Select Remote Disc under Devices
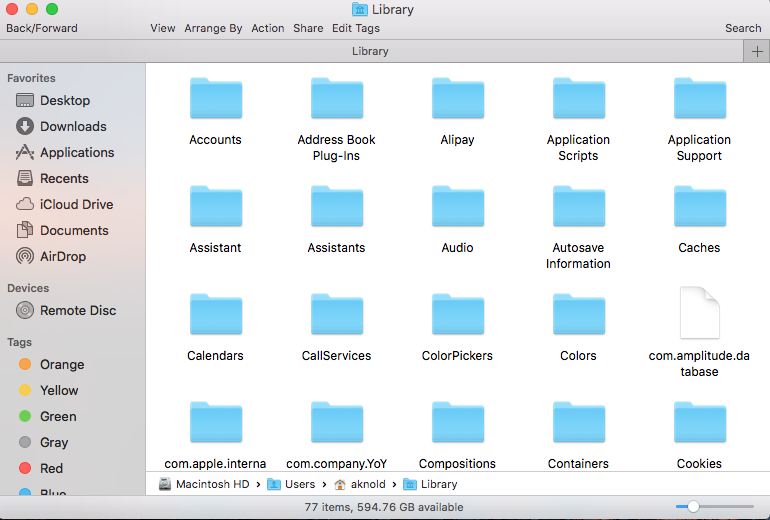The image size is (770, 520). point(77,310)
